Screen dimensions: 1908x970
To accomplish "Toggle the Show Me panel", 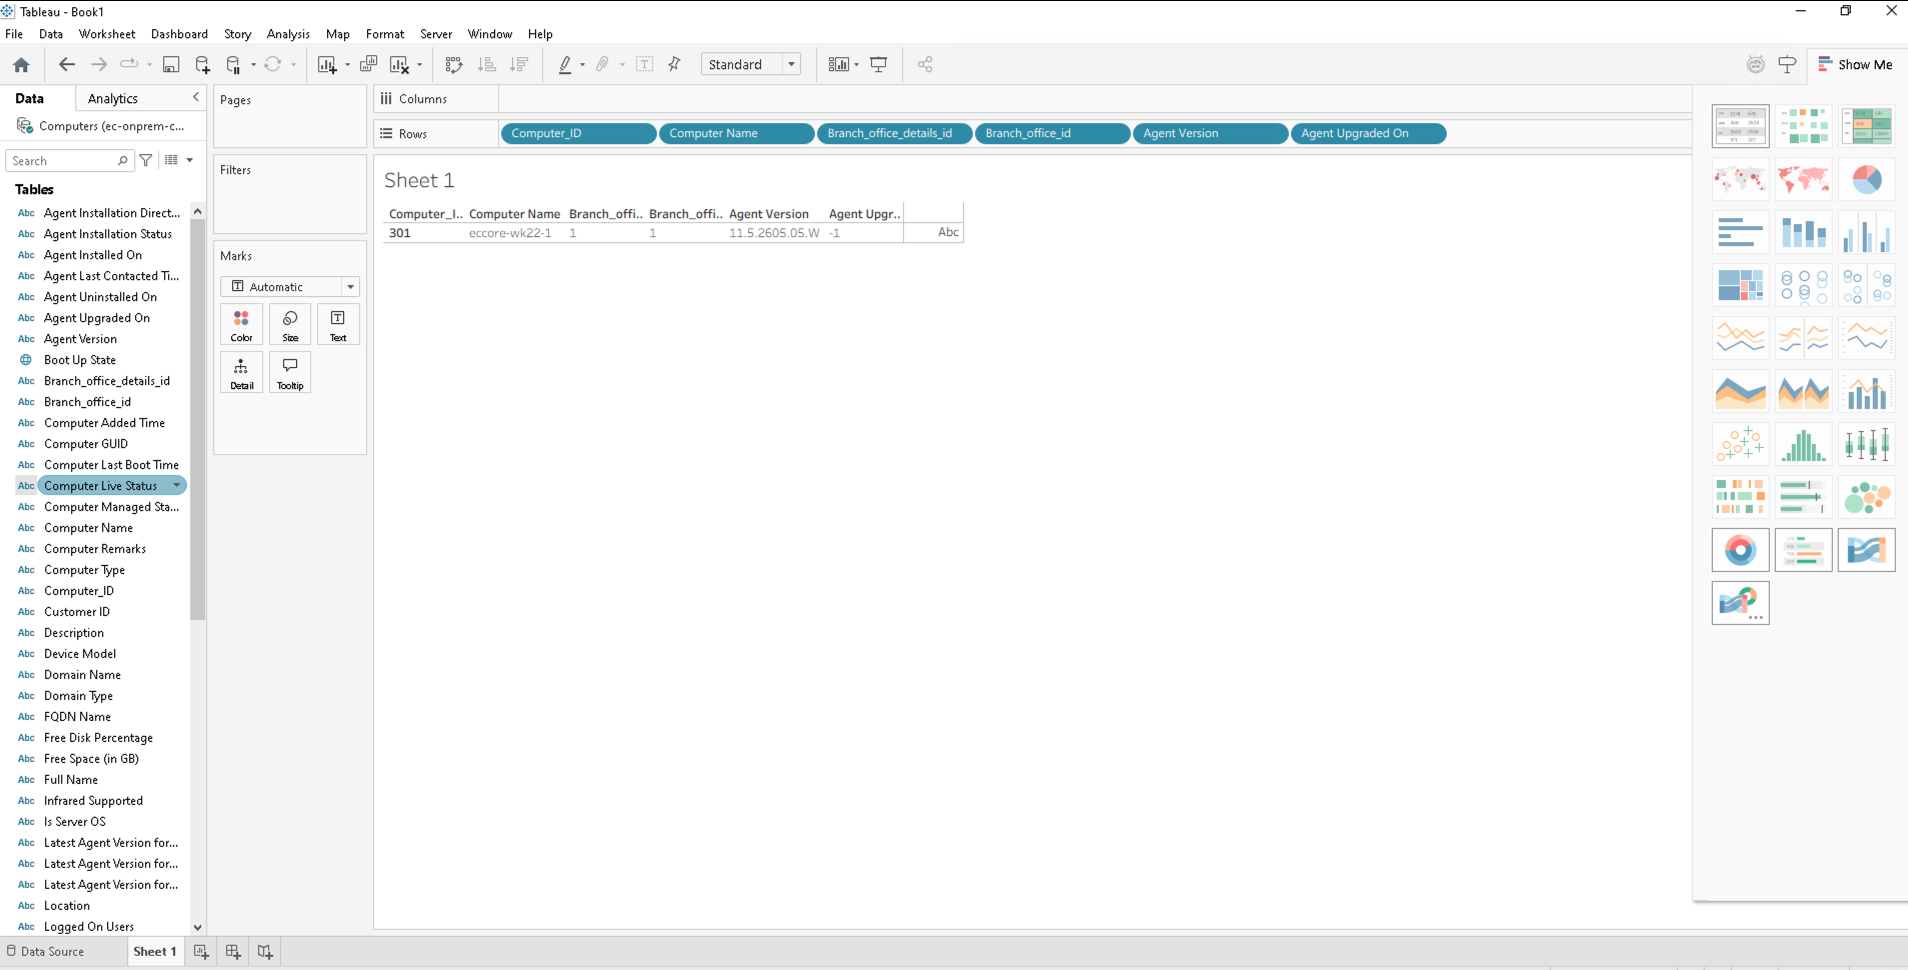I will tap(1855, 65).
